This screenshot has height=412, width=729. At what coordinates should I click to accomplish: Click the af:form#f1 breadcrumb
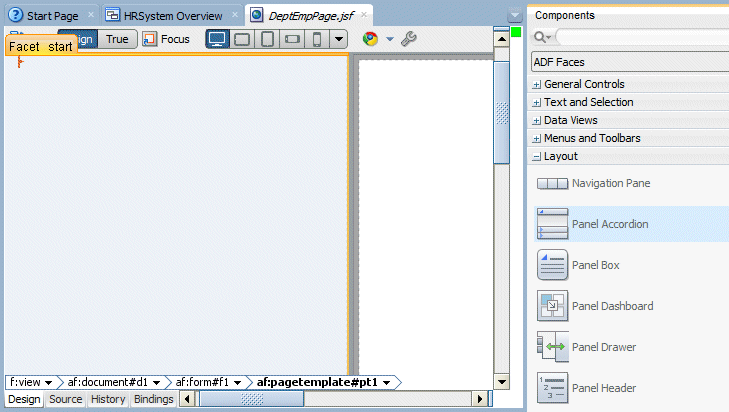click(202, 382)
